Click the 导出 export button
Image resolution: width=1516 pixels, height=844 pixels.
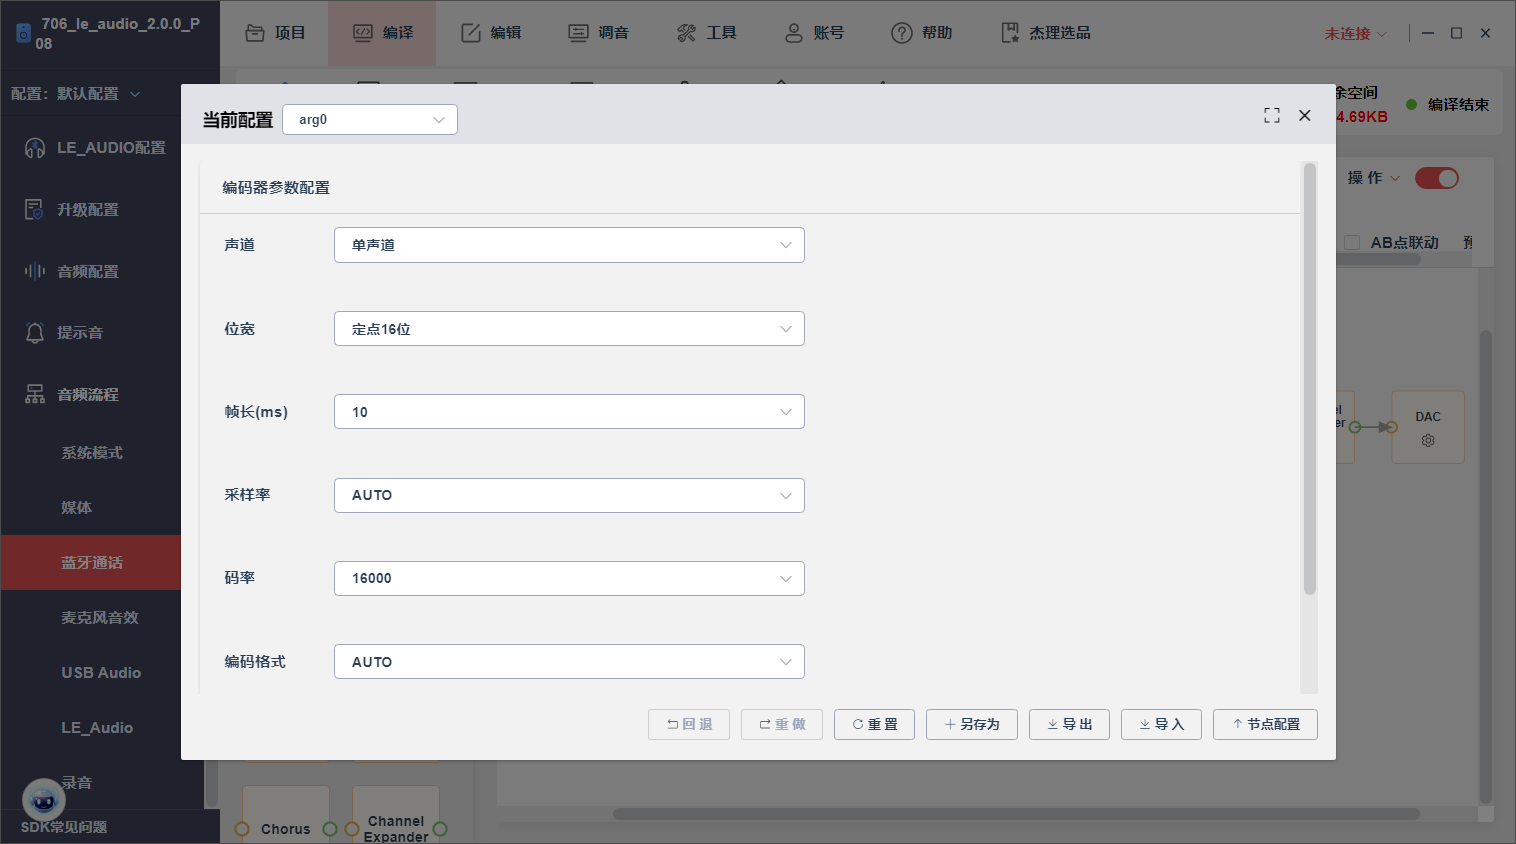[x=1069, y=725]
